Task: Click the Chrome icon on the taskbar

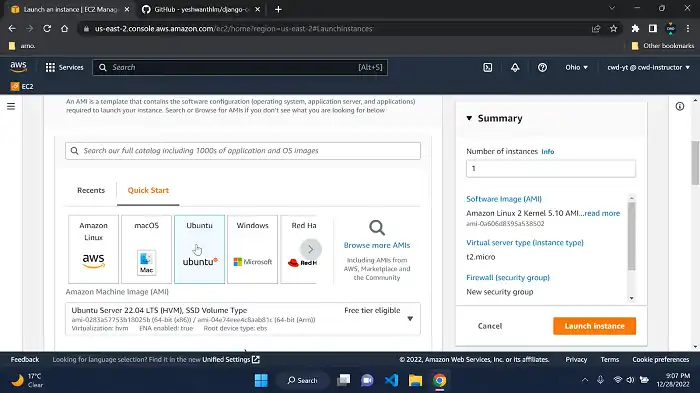Action: click(439, 380)
